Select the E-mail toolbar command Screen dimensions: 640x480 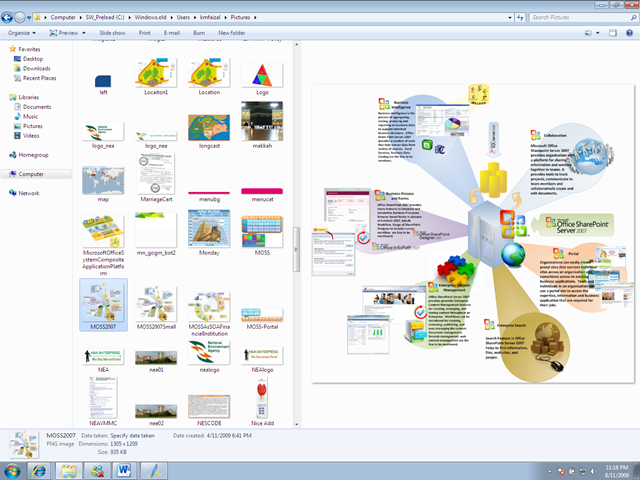[x=171, y=33]
